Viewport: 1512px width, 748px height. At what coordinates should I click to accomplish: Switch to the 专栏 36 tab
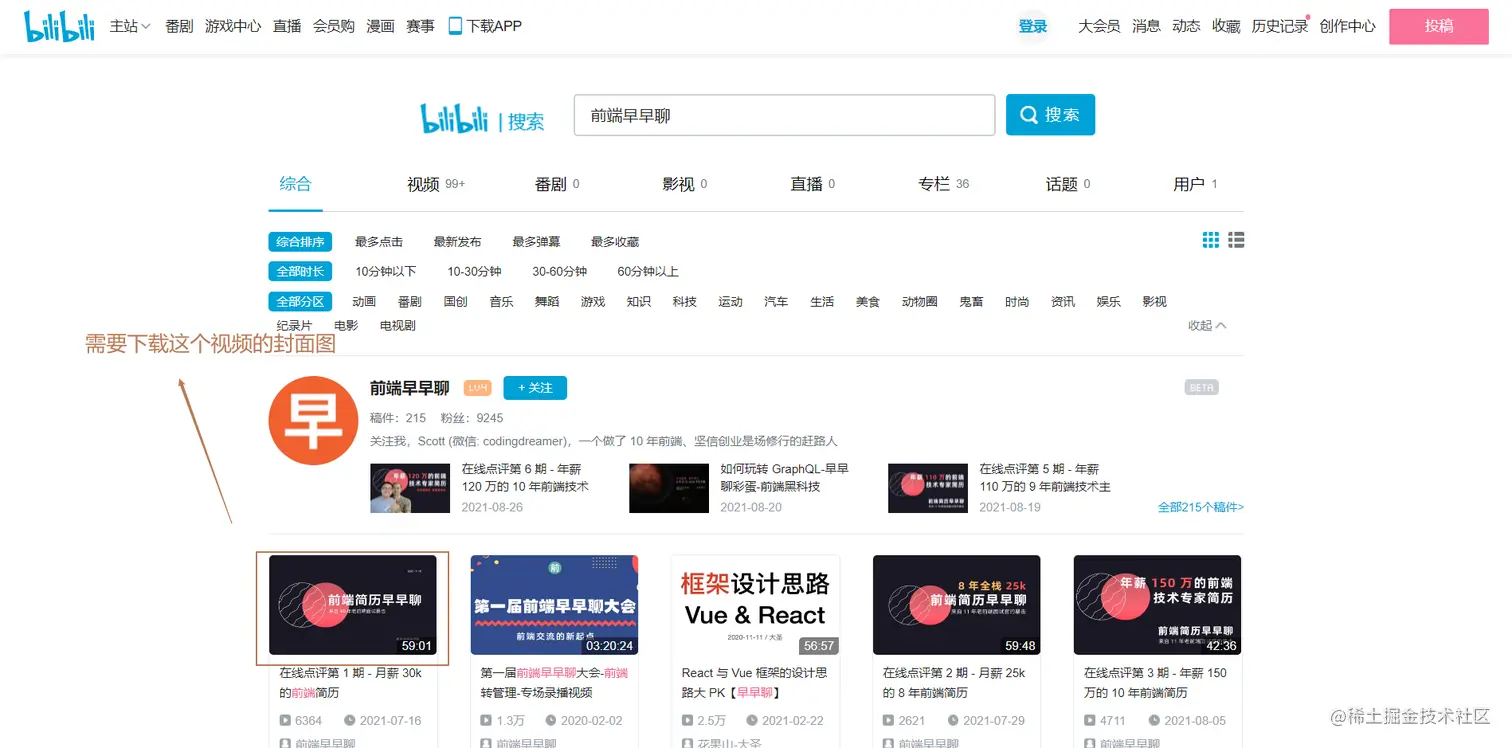point(944,184)
